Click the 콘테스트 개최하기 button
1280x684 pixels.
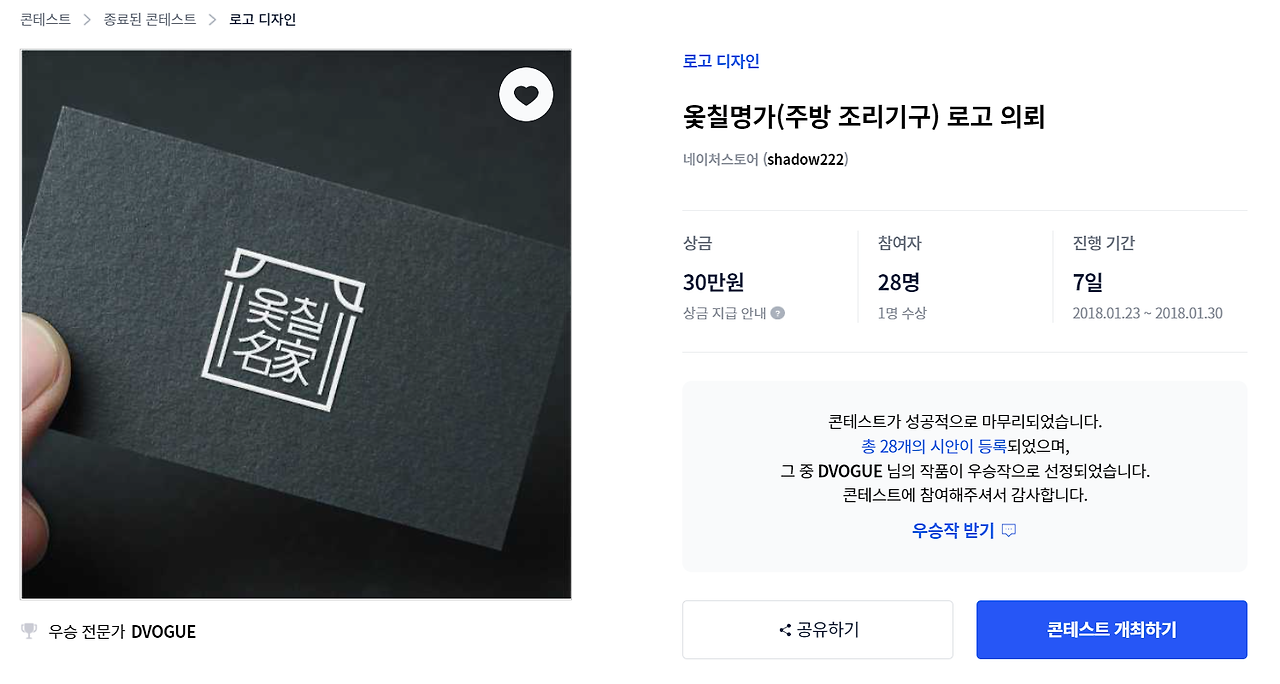[x=1112, y=630]
